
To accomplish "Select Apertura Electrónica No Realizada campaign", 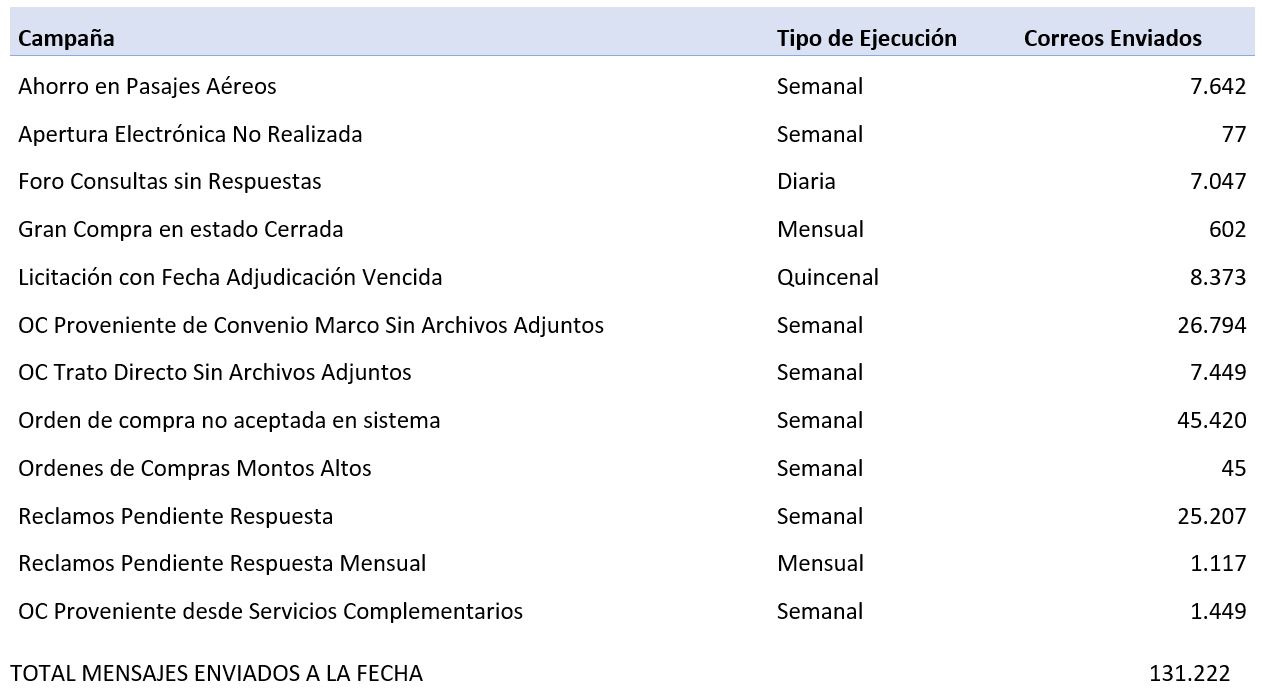I will coord(190,134).
